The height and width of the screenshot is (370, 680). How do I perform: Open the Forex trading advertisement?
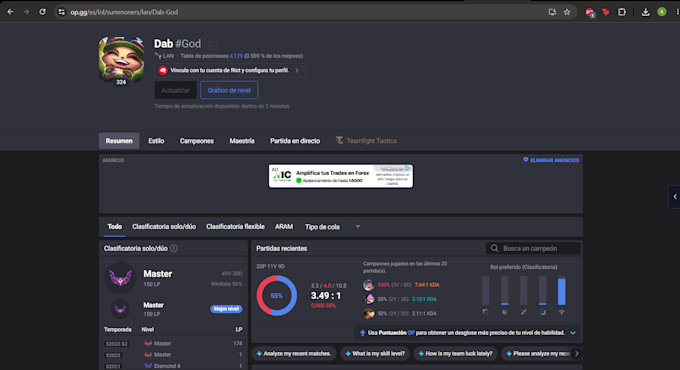click(340, 176)
